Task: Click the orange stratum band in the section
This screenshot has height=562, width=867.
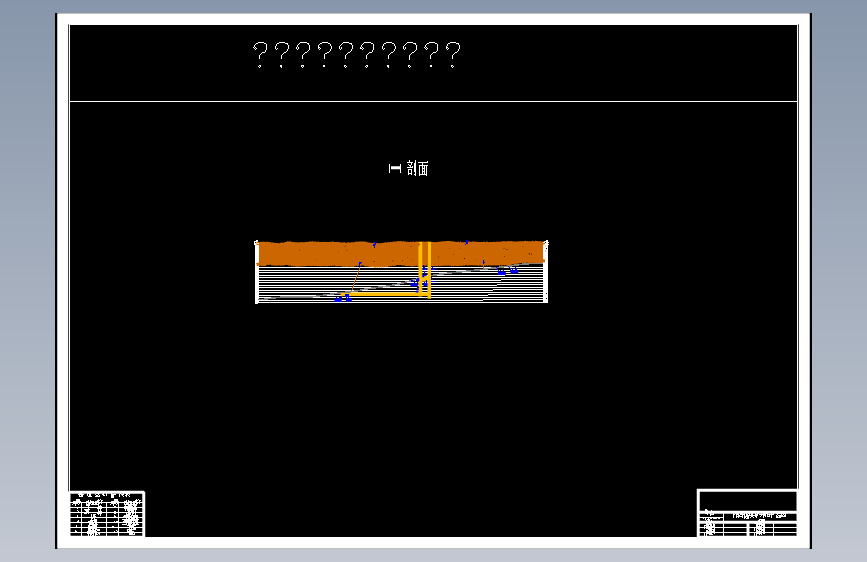Action: pyautogui.click(x=401, y=254)
